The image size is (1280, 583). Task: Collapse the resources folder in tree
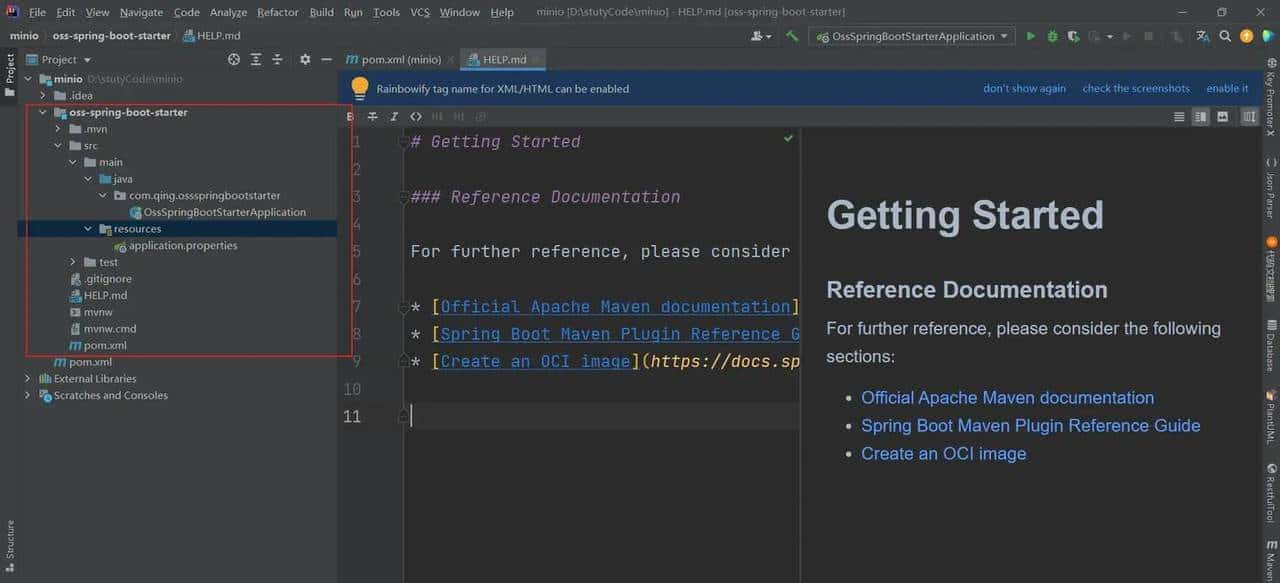pyautogui.click(x=89, y=229)
